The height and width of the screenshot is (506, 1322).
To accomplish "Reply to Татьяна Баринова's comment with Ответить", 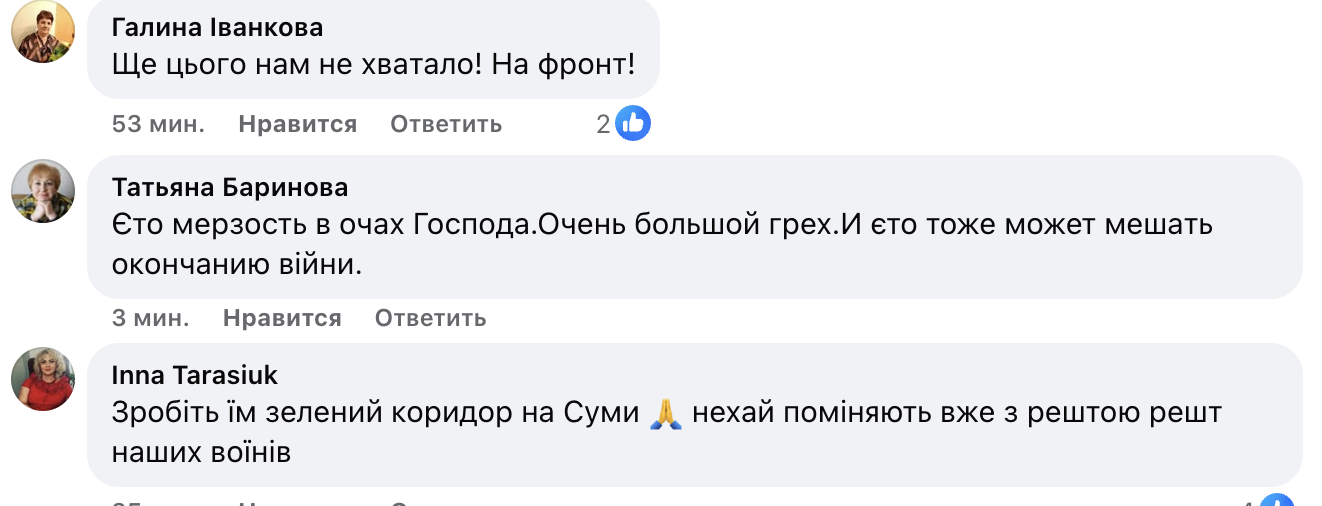I will point(430,318).
